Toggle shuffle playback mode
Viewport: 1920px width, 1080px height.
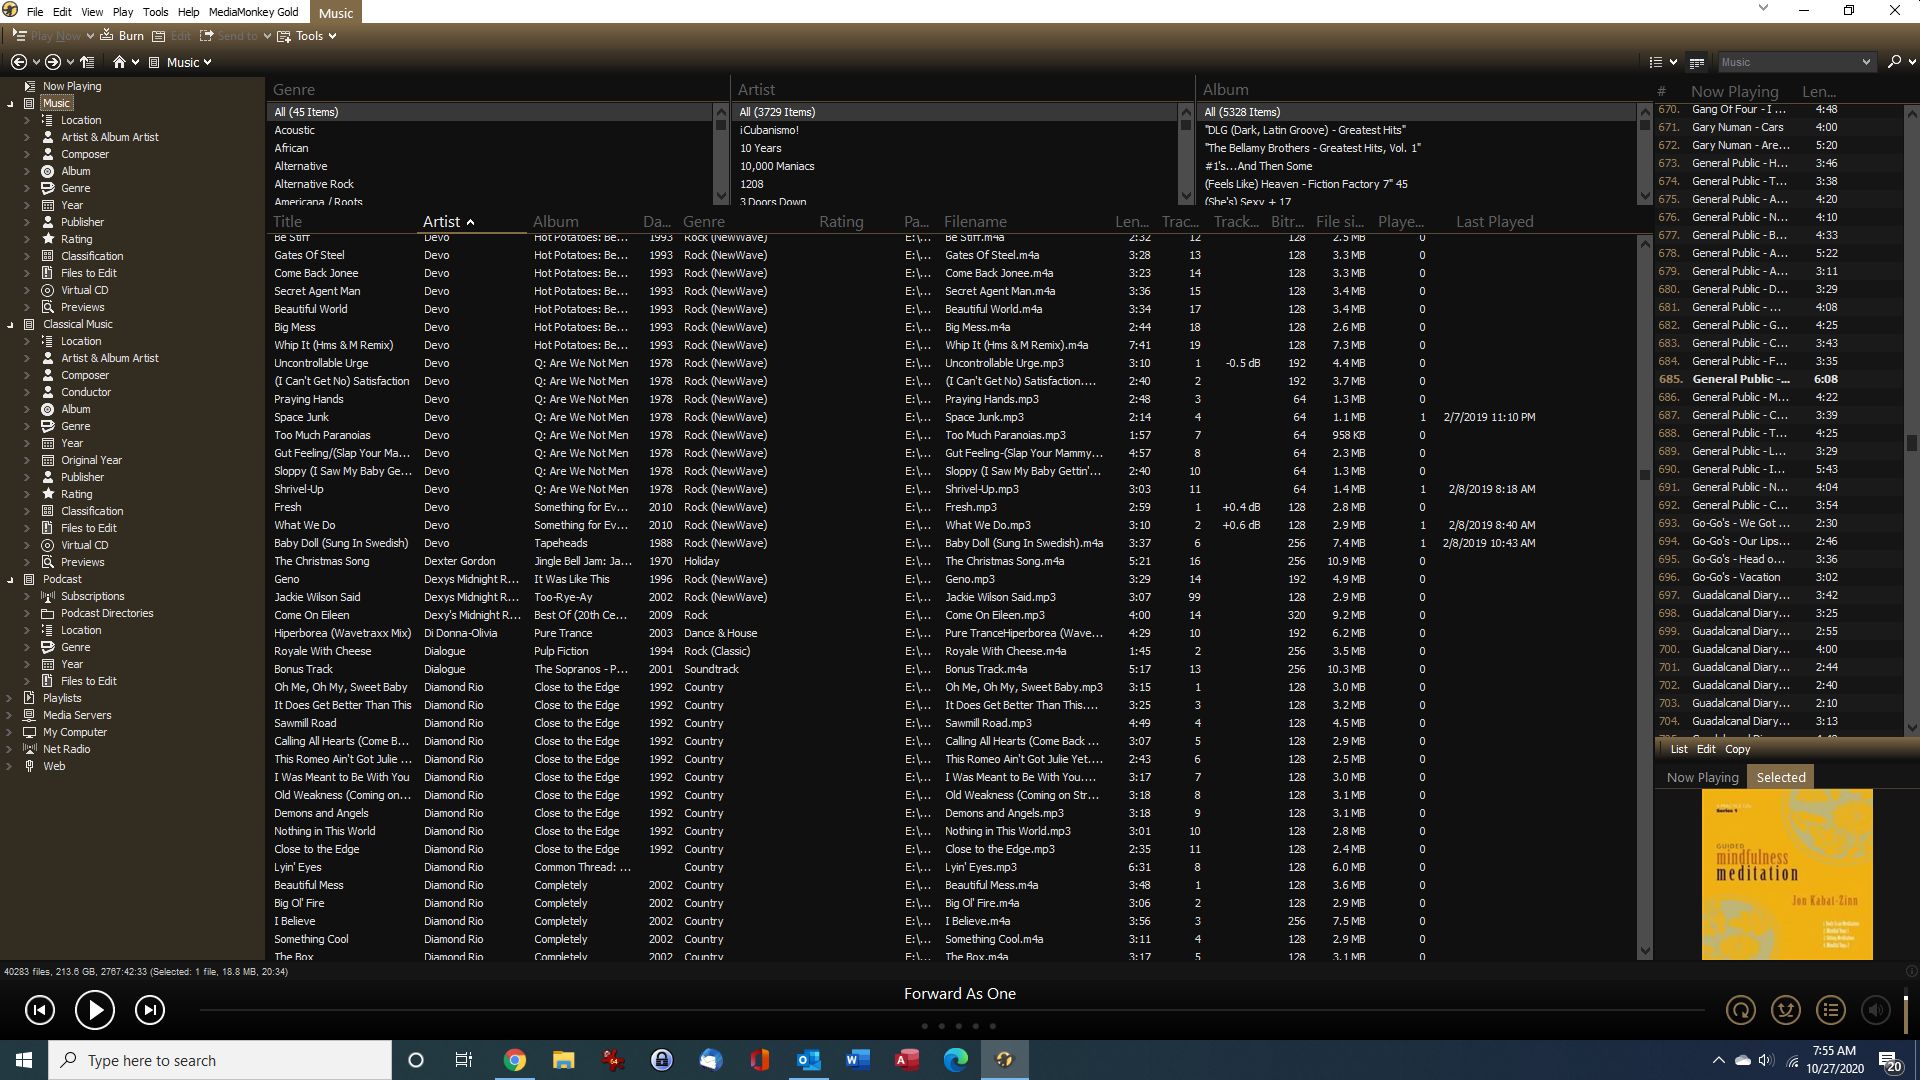pos(1786,1010)
